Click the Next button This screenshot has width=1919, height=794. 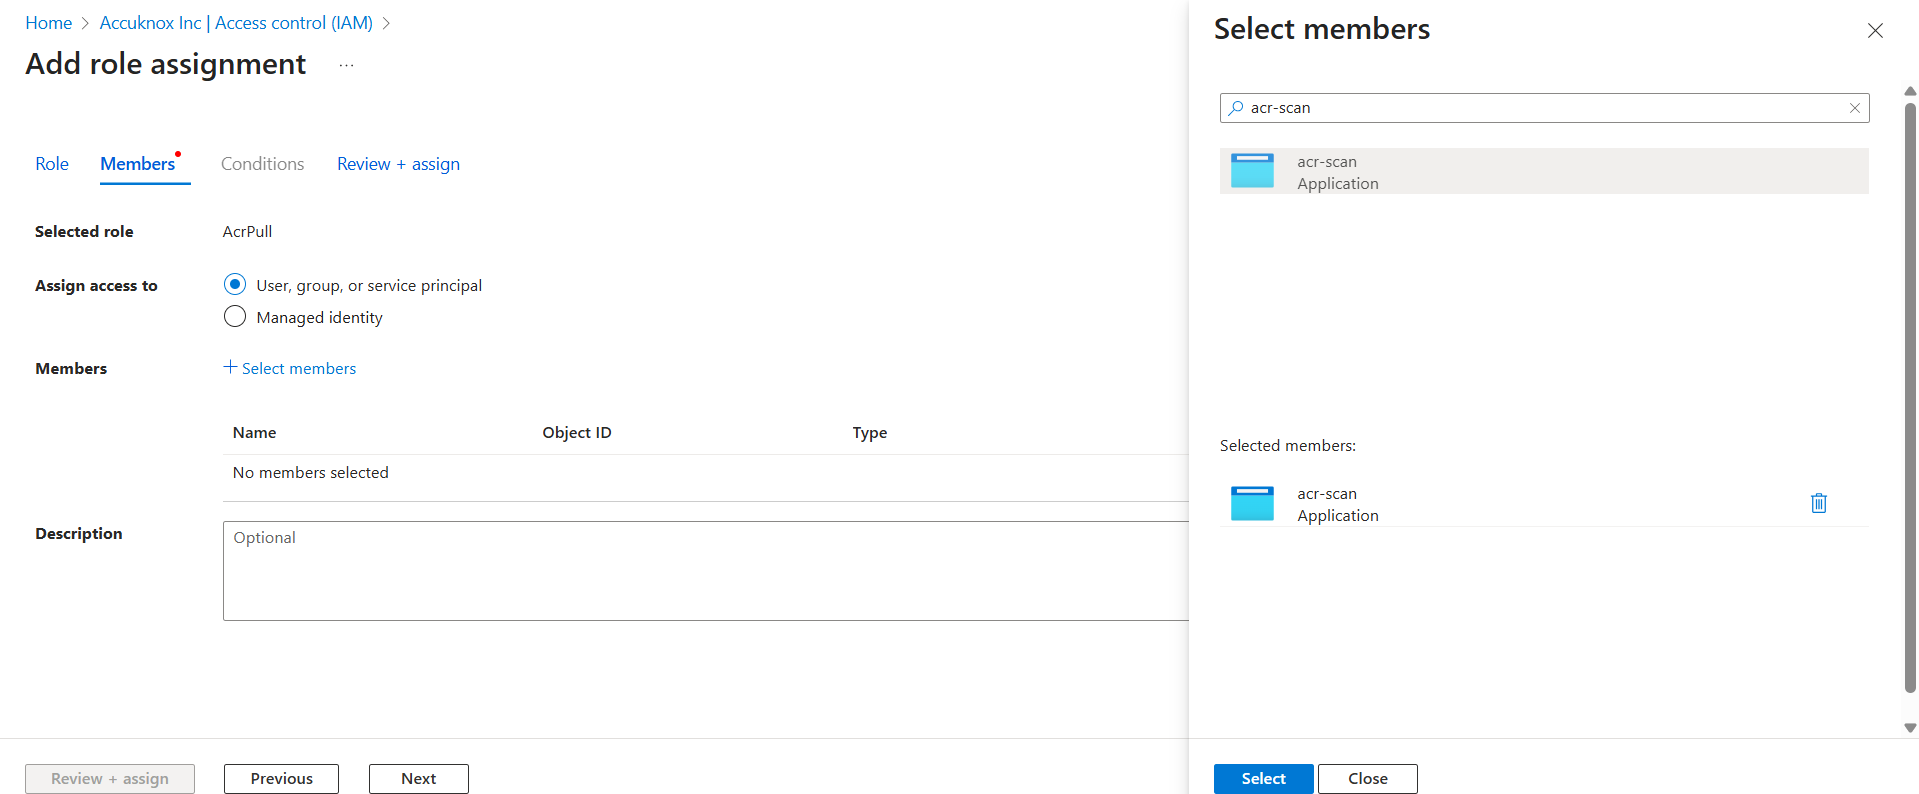(418, 779)
